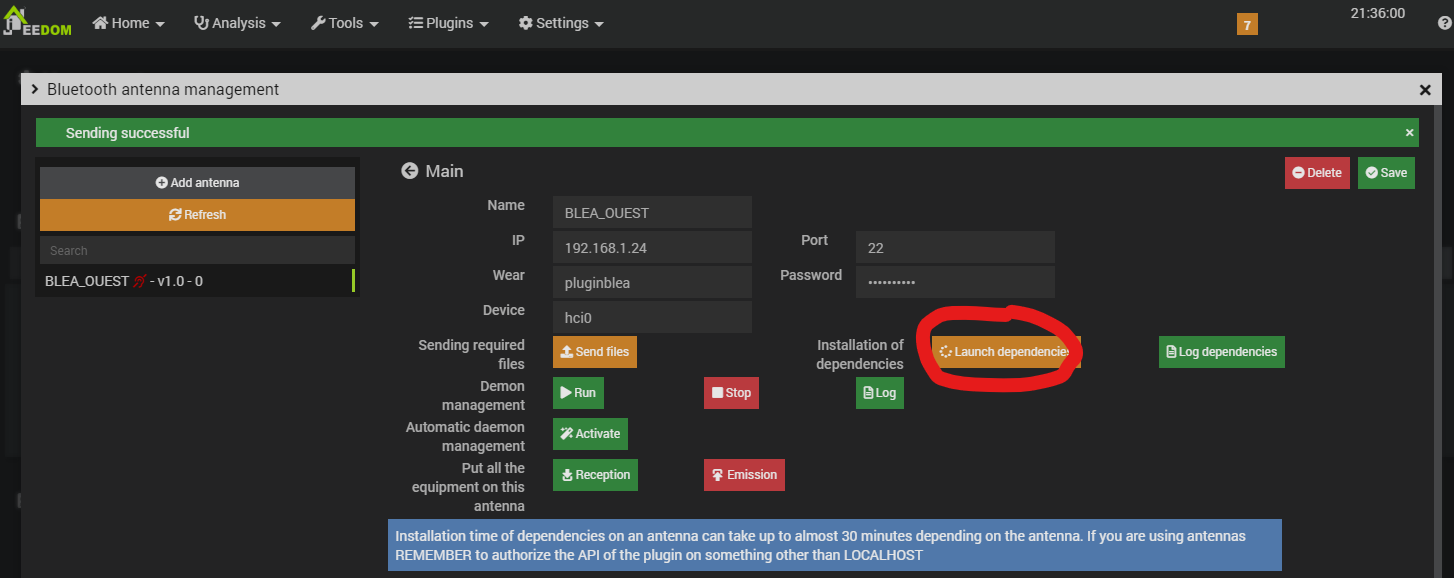This screenshot has width=1454, height=578.
Task: Open the Home menu
Action: click(x=128, y=23)
